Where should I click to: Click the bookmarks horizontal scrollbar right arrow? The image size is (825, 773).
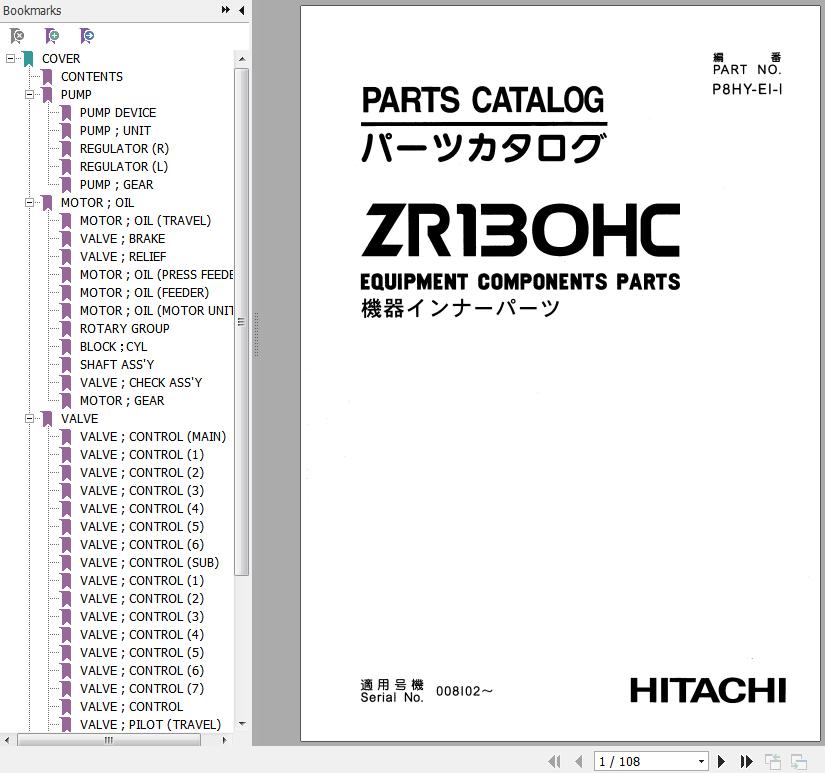pyautogui.click(x=225, y=740)
